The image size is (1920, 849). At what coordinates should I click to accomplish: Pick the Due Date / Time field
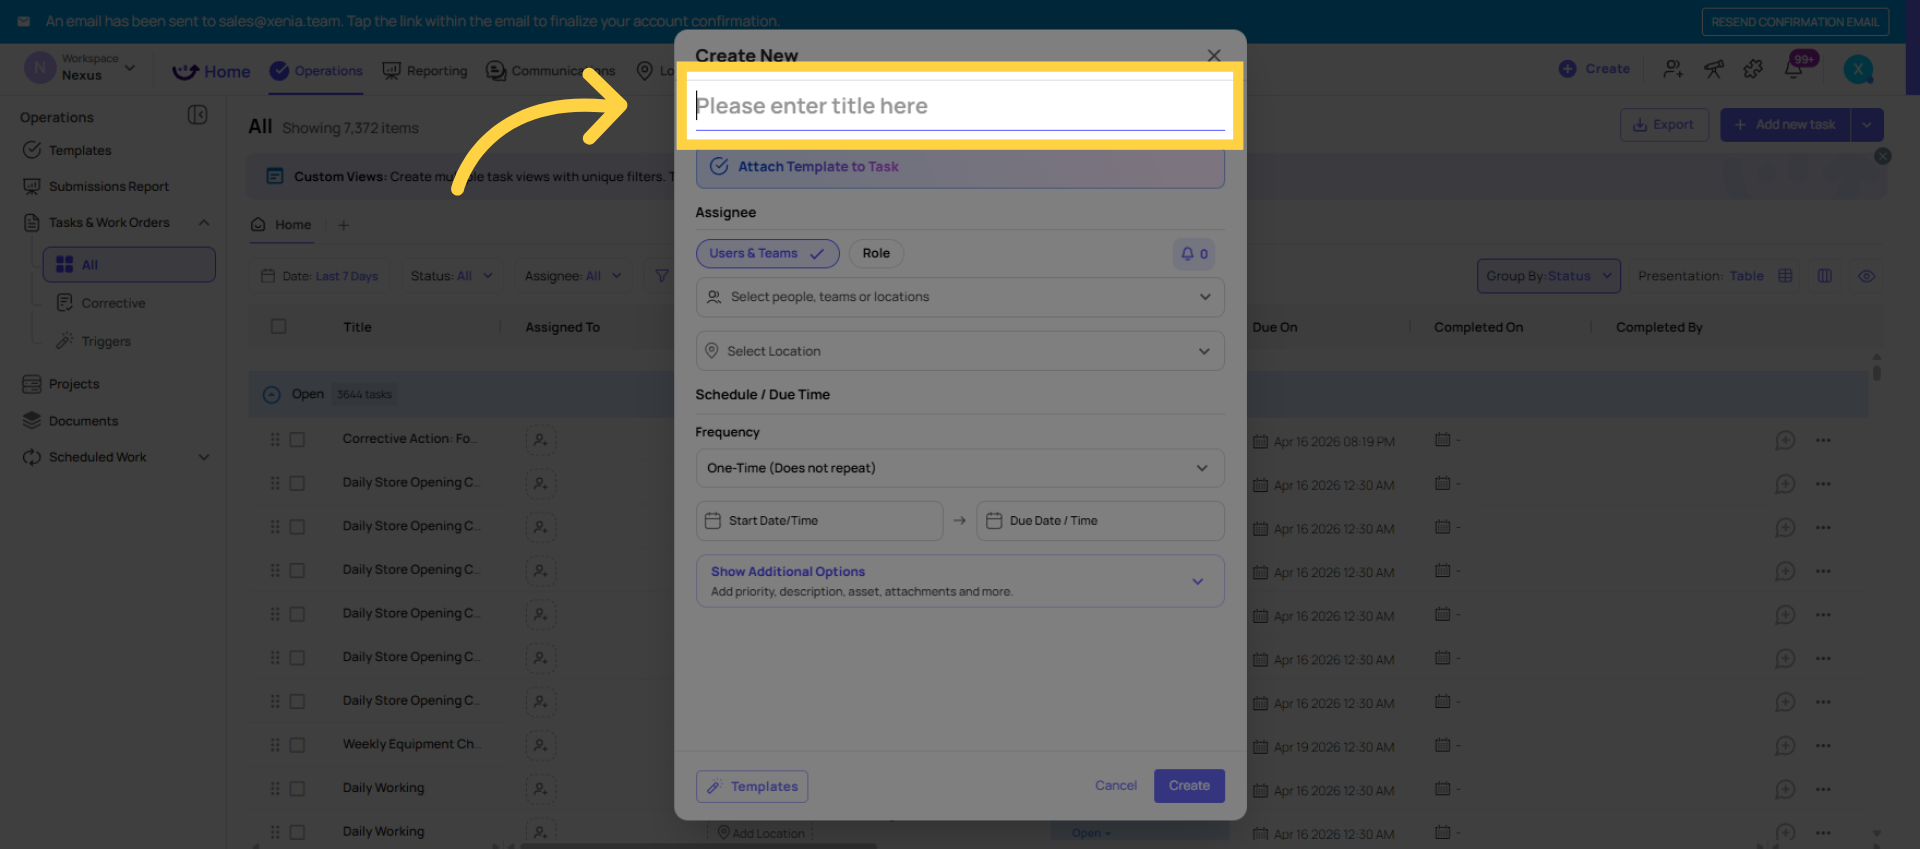[1100, 521]
